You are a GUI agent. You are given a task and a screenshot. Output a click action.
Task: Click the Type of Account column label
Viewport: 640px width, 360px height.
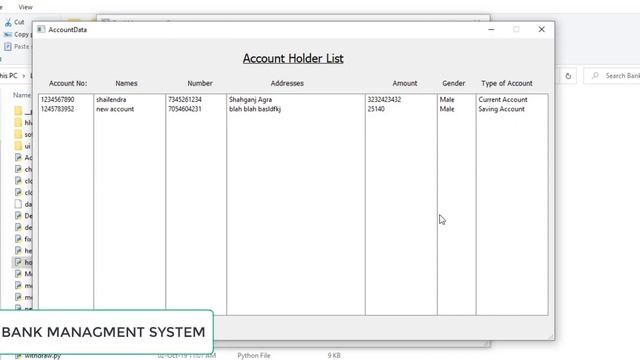coord(507,83)
